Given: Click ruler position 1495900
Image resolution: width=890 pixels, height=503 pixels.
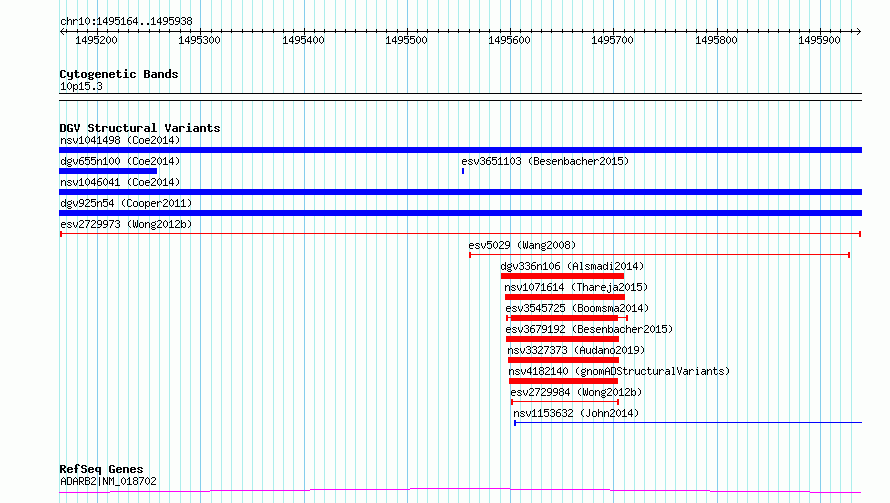Looking at the screenshot, I should click(819, 40).
